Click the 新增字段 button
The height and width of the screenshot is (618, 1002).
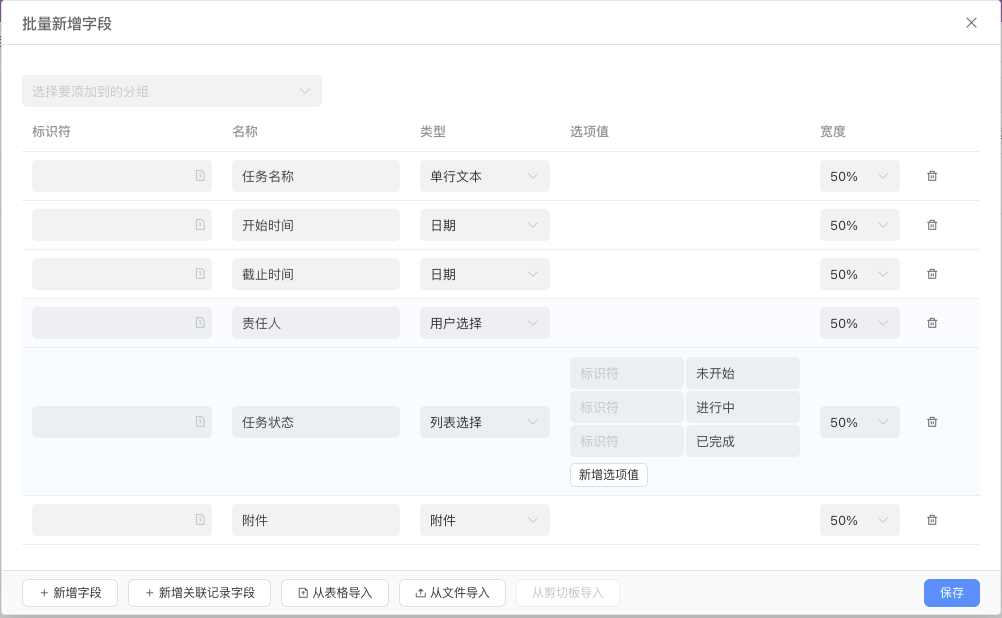[69, 592]
